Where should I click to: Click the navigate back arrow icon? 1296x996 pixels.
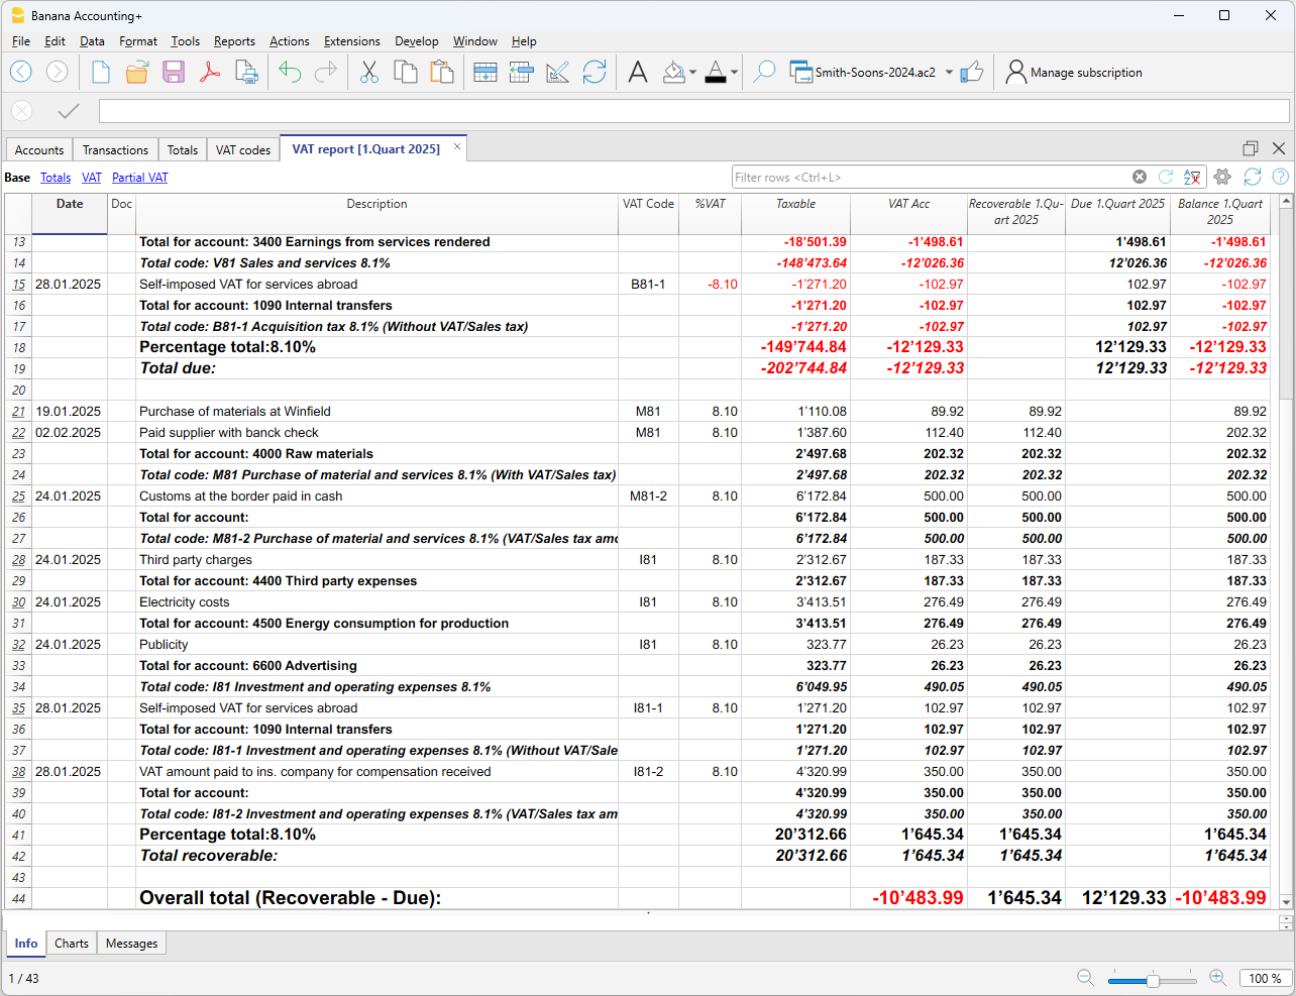[21, 72]
